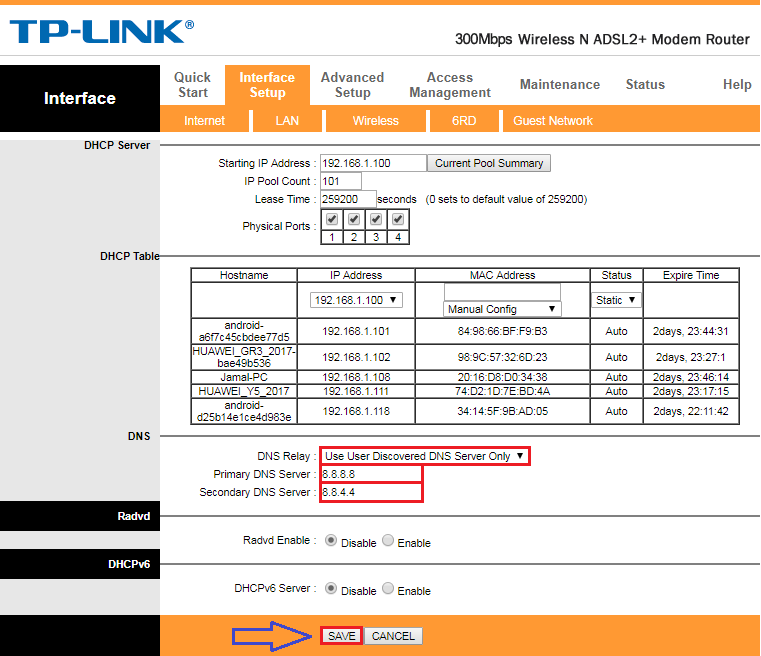
Task: Click IP address 192.168.1.102 cell
Action: (x=356, y=357)
